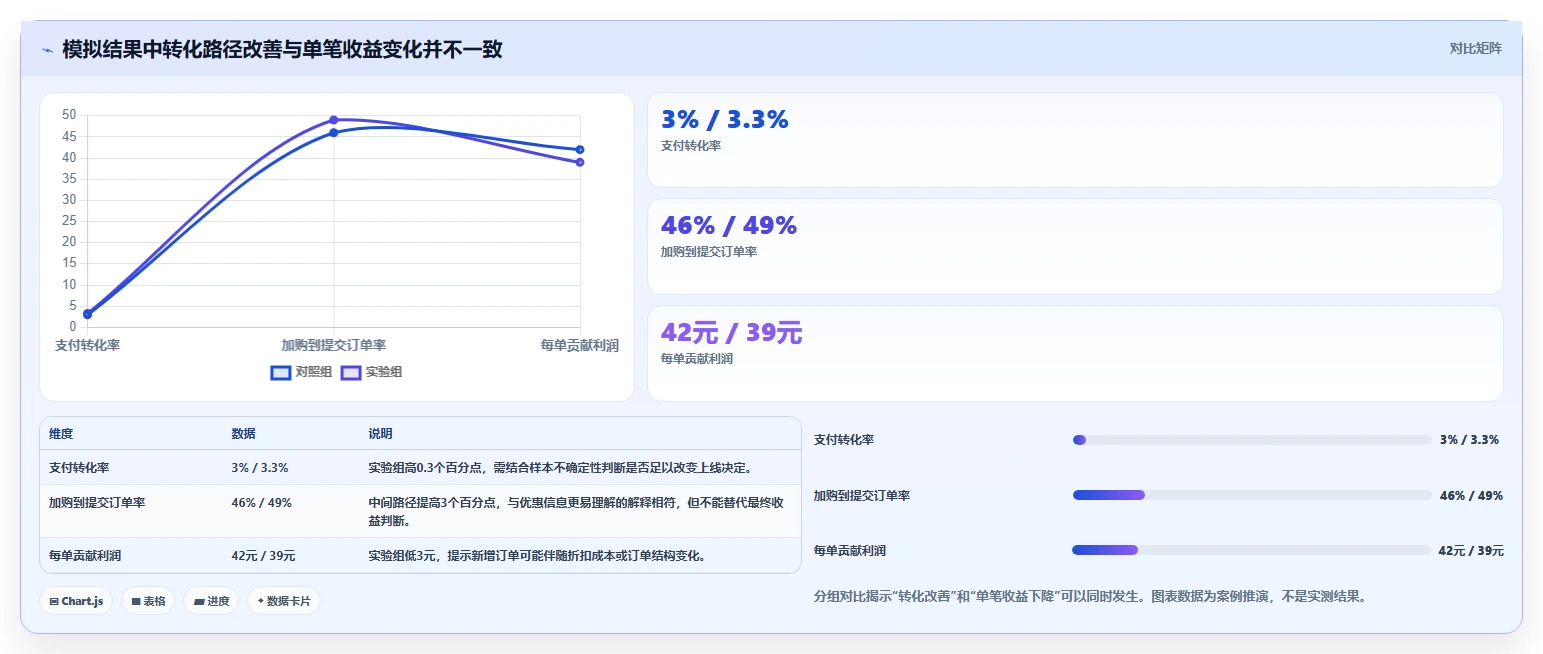
Task: Click the 每单贡献利润 progress row label
Action: (850, 550)
